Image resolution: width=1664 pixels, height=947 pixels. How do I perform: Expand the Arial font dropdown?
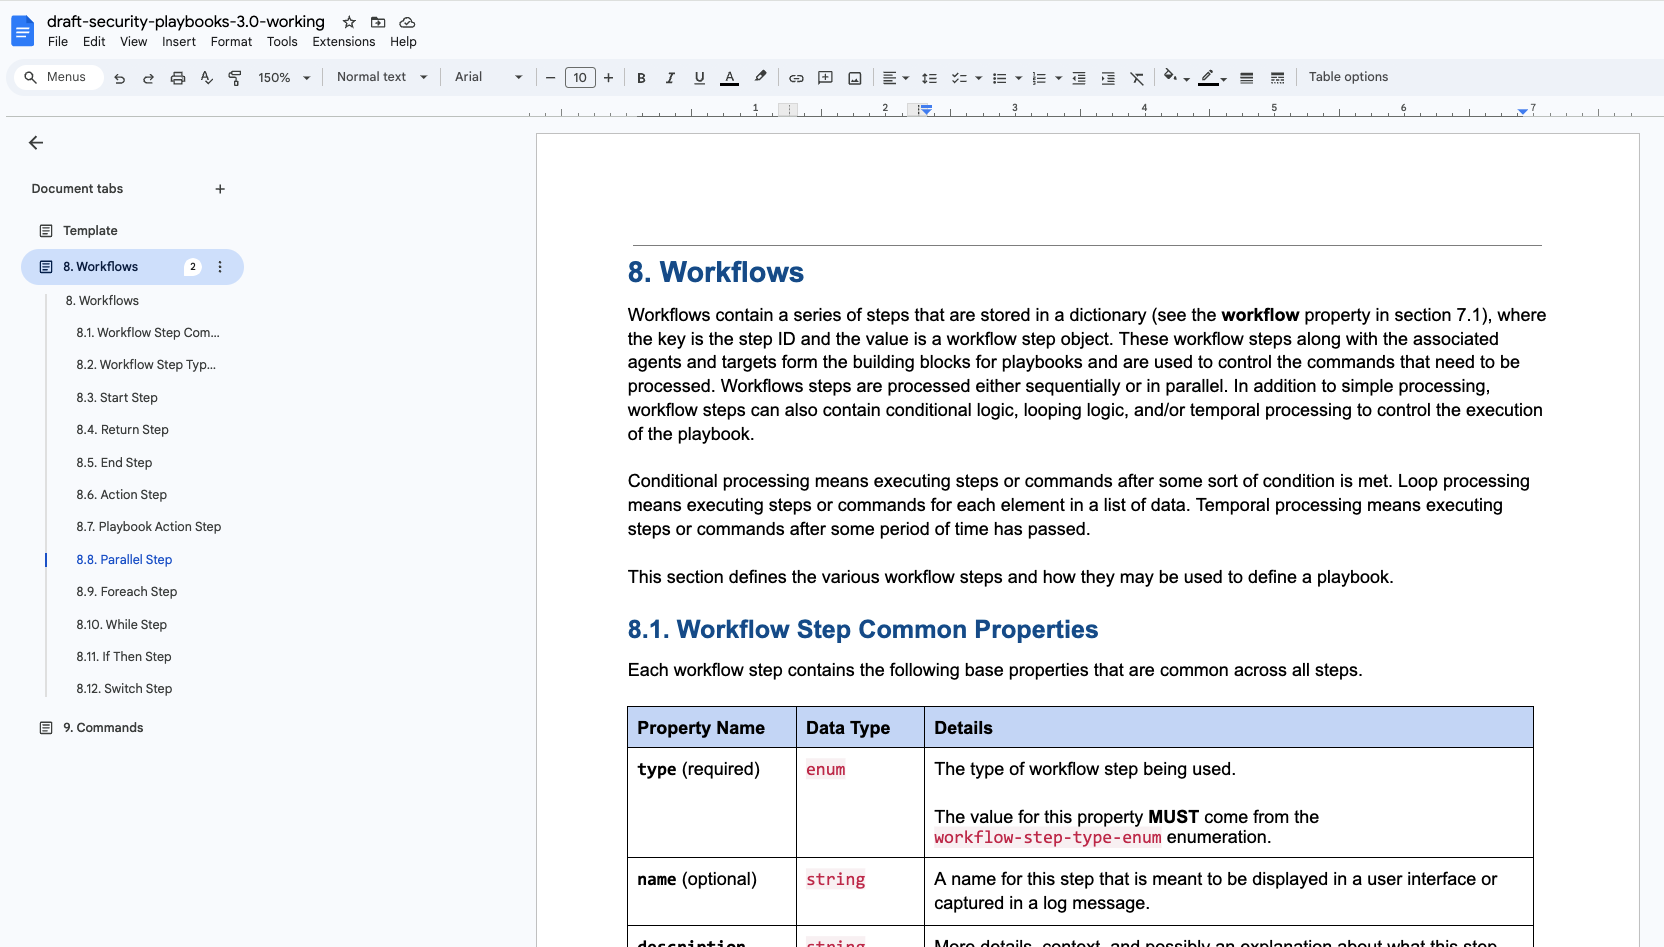[488, 77]
